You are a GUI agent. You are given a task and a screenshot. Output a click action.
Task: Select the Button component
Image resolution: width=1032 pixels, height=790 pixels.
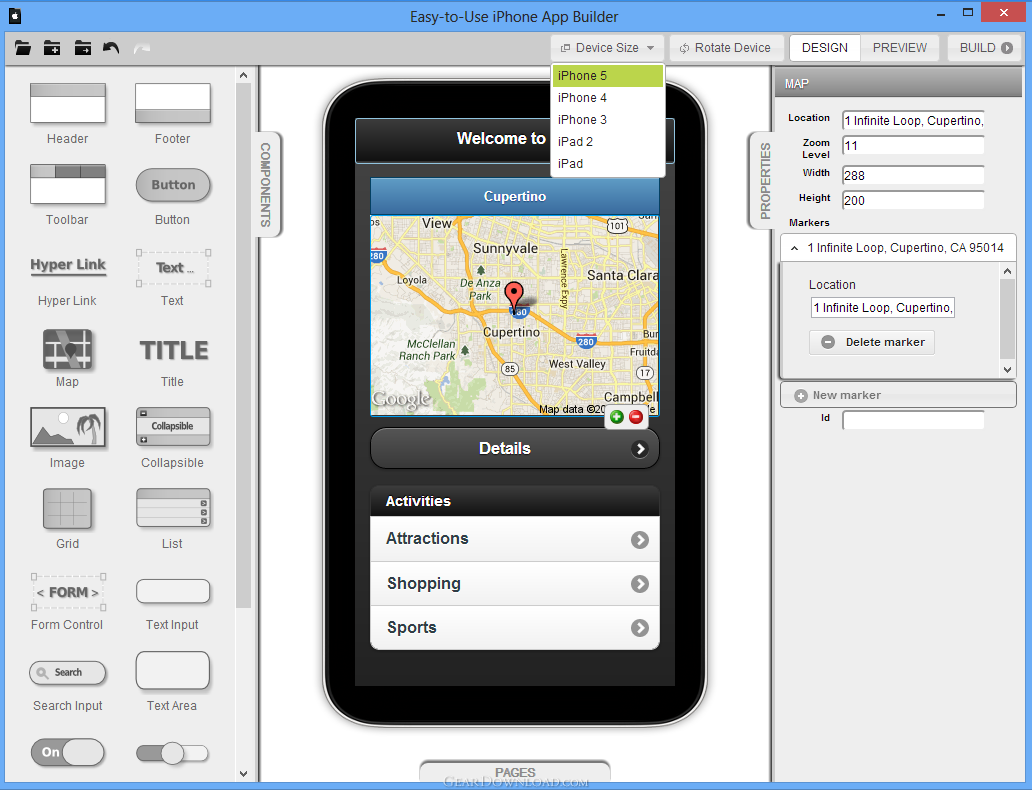point(172,195)
